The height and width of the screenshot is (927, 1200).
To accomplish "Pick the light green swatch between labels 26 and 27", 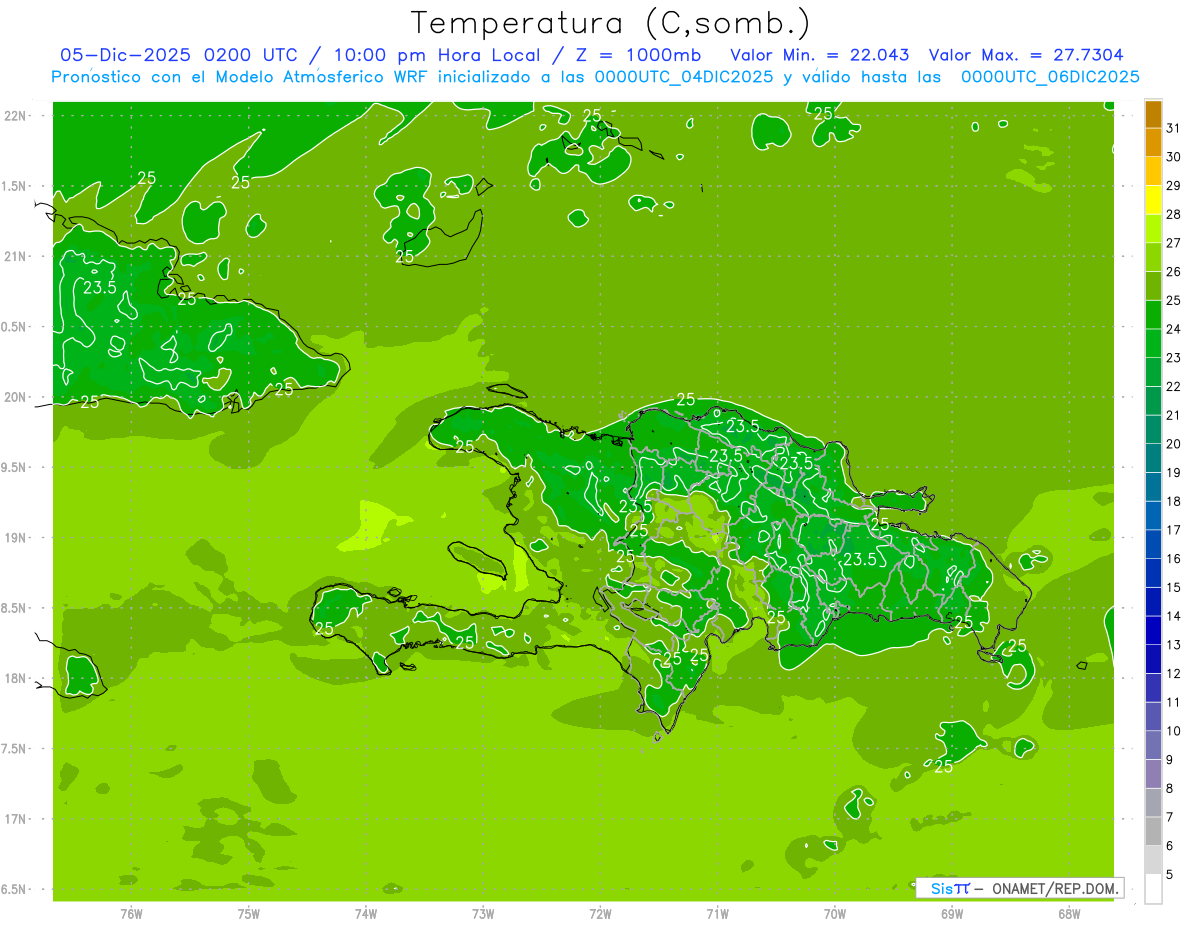I will point(1153,257).
